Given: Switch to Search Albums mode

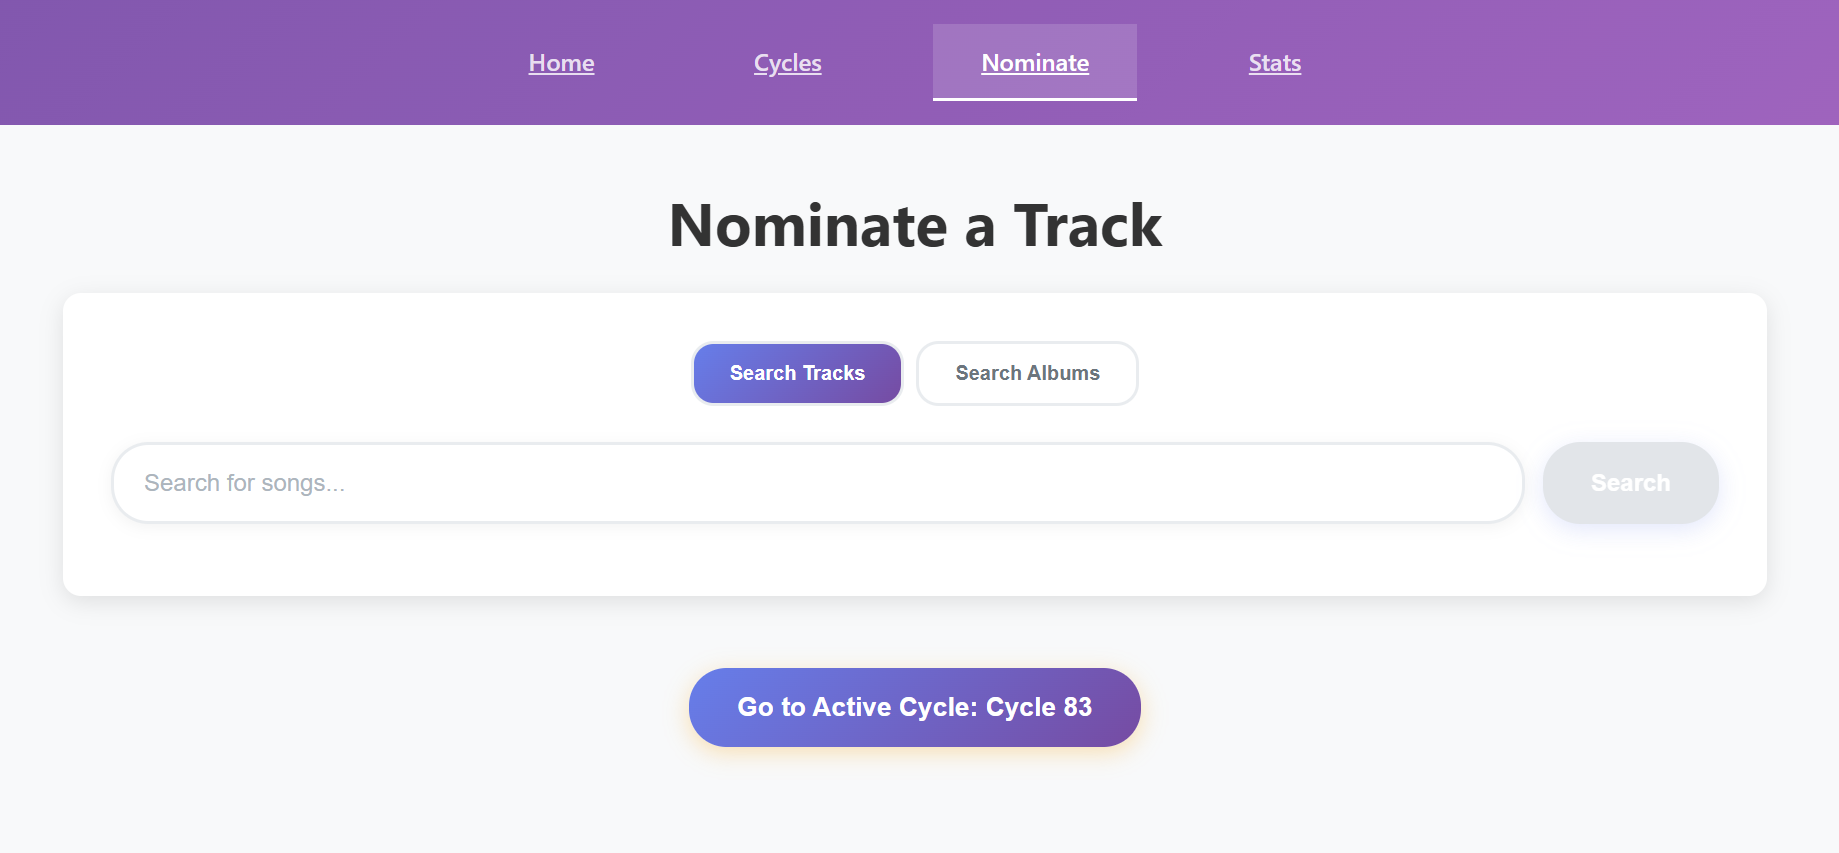Looking at the screenshot, I should click(1027, 373).
